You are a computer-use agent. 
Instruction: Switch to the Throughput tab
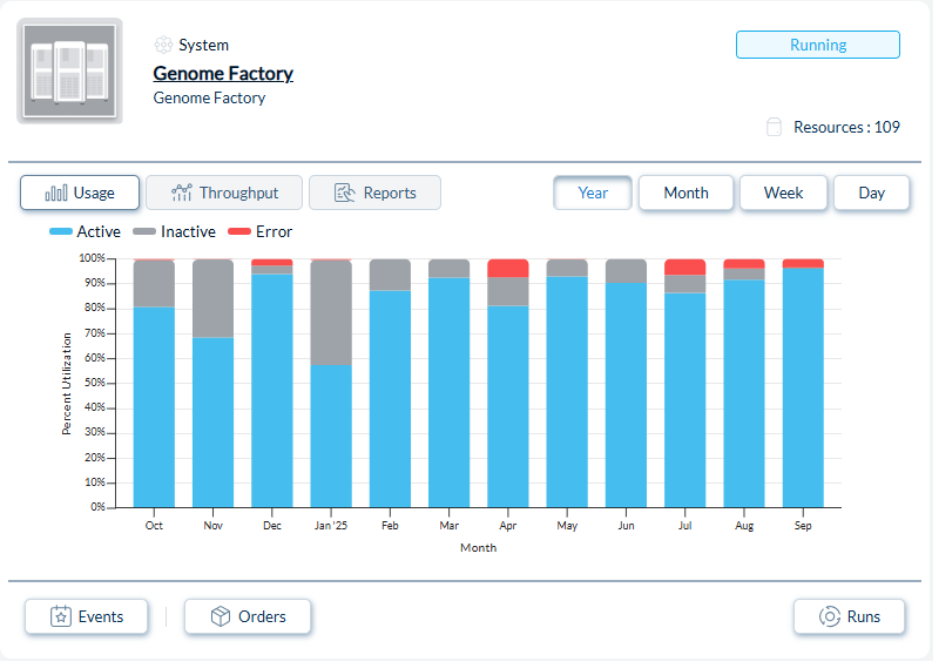click(x=224, y=193)
